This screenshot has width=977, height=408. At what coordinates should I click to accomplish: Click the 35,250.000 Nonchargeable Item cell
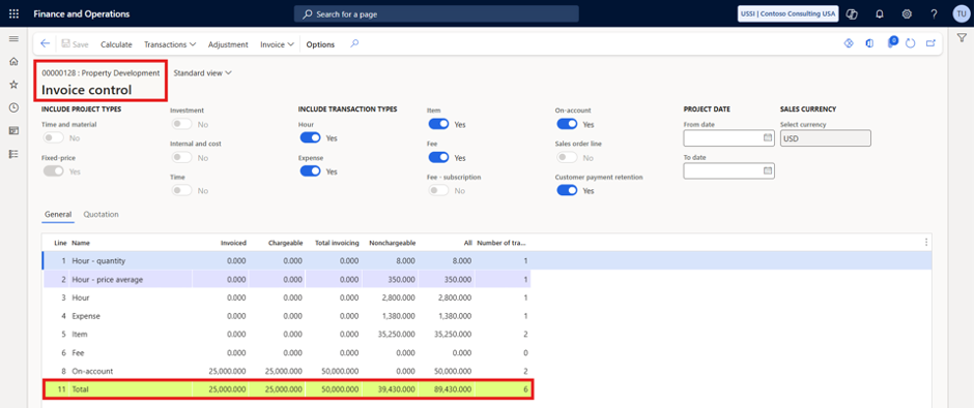(x=389, y=334)
